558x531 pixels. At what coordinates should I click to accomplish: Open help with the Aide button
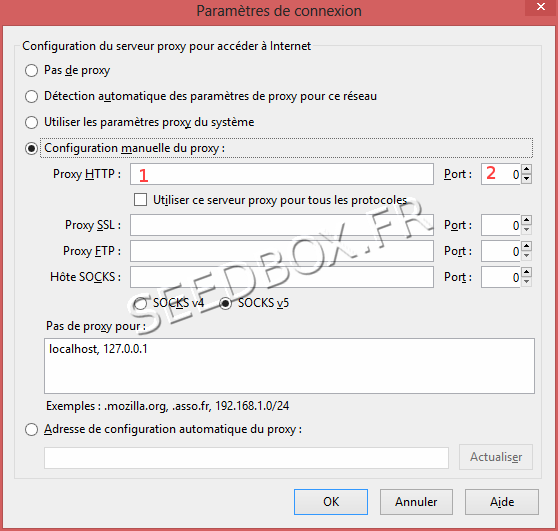point(502,502)
